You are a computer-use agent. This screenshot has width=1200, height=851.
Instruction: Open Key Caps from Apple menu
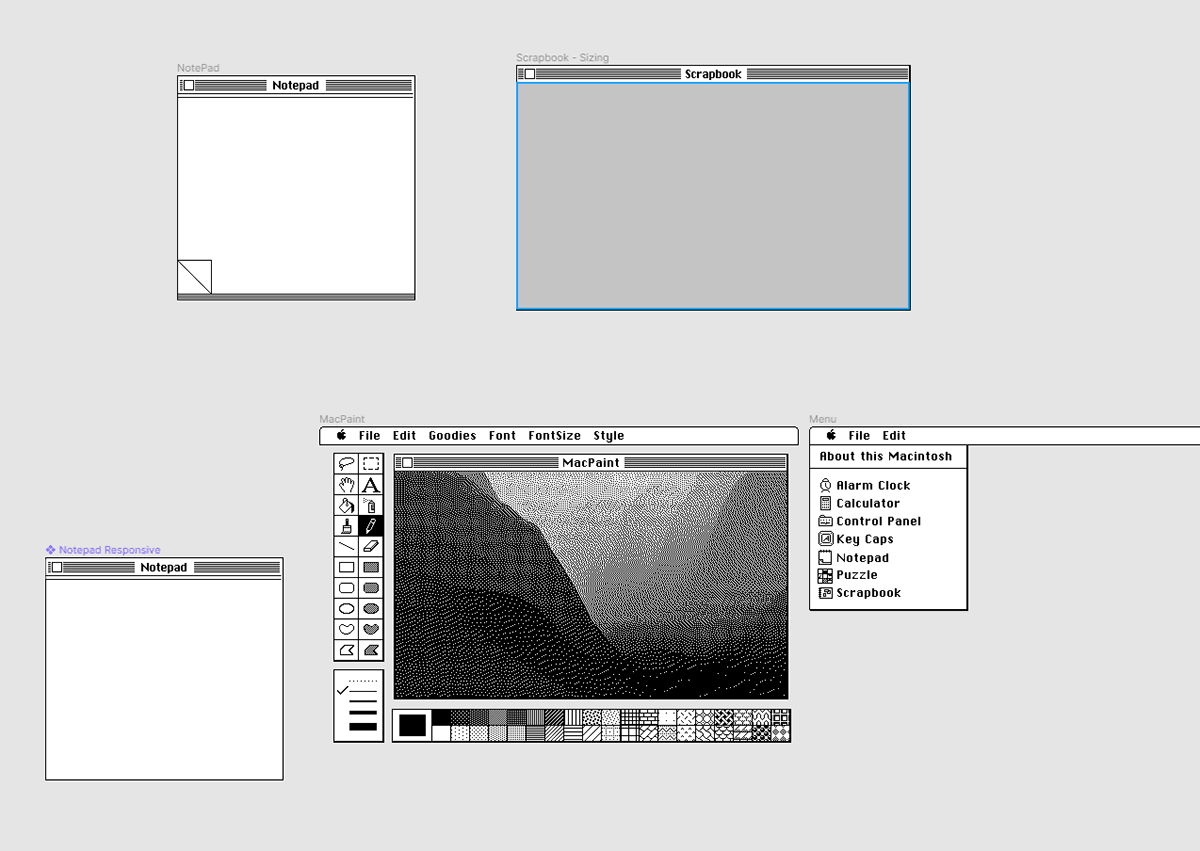click(856, 539)
